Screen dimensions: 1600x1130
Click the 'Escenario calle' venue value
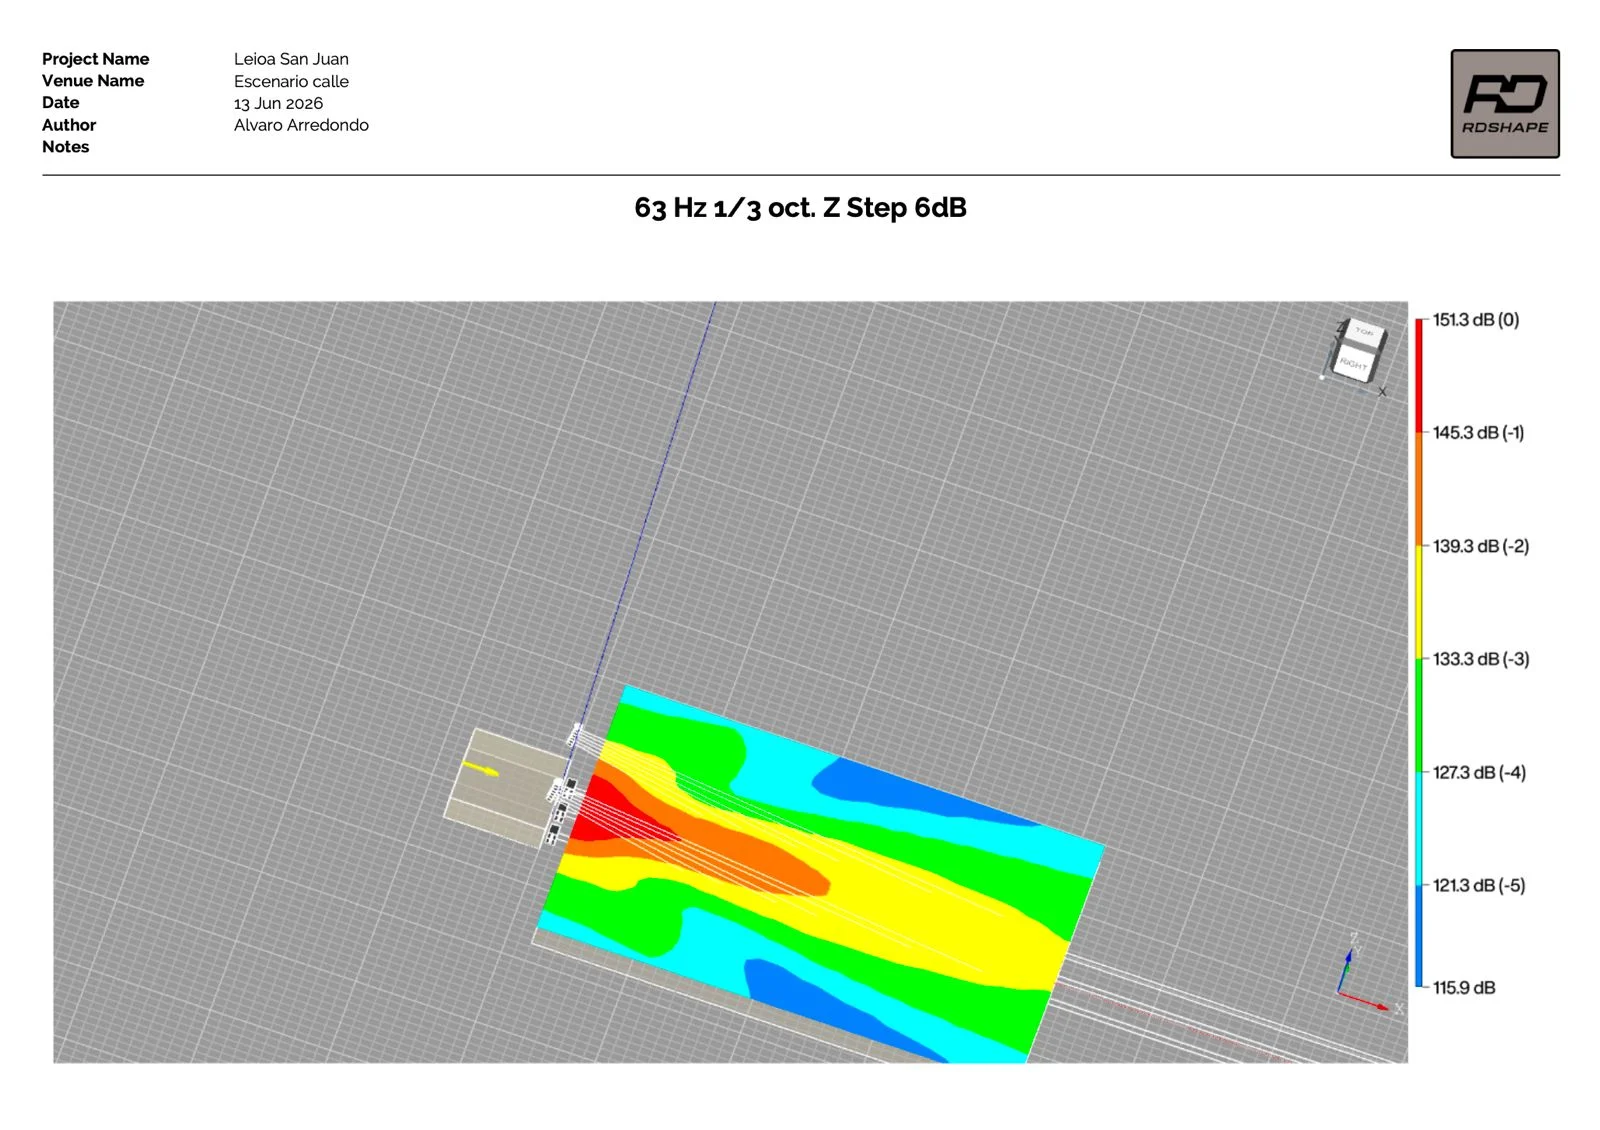pyautogui.click(x=291, y=81)
